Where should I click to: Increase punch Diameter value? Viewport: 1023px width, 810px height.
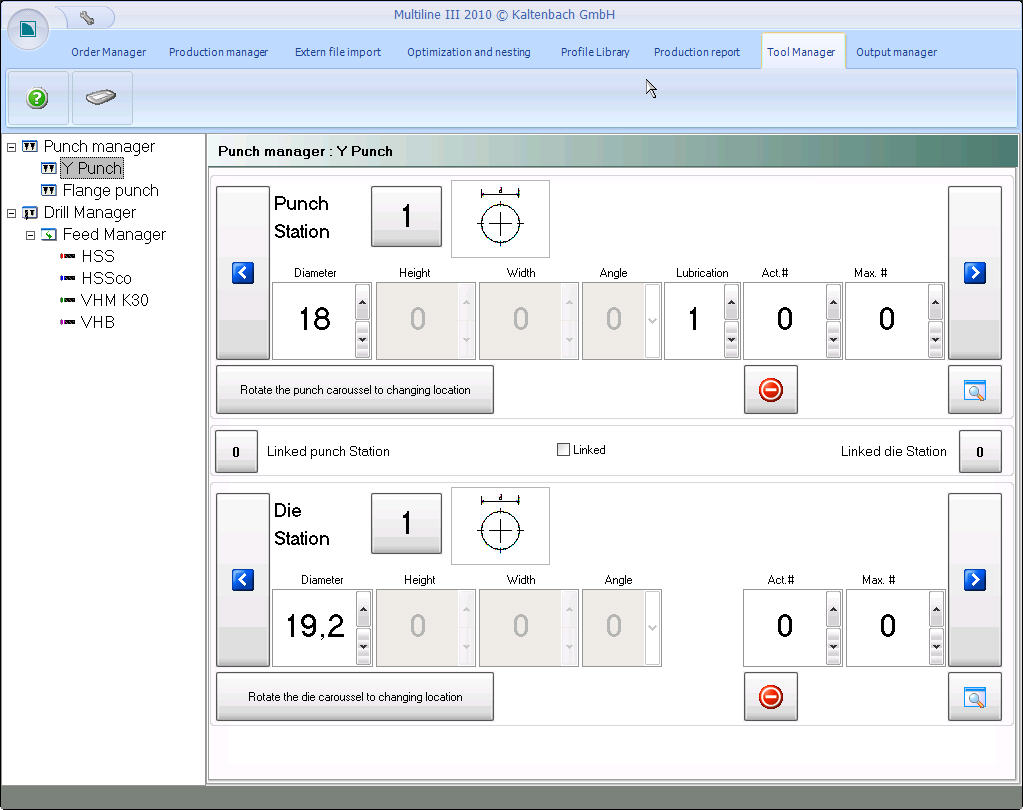pos(362,302)
